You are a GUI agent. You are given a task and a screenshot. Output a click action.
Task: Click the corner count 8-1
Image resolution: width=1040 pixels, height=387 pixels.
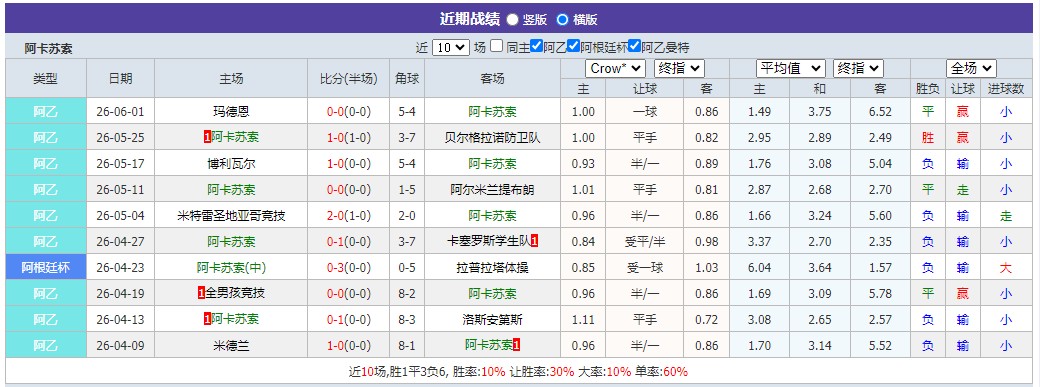pyautogui.click(x=407, y=346)
